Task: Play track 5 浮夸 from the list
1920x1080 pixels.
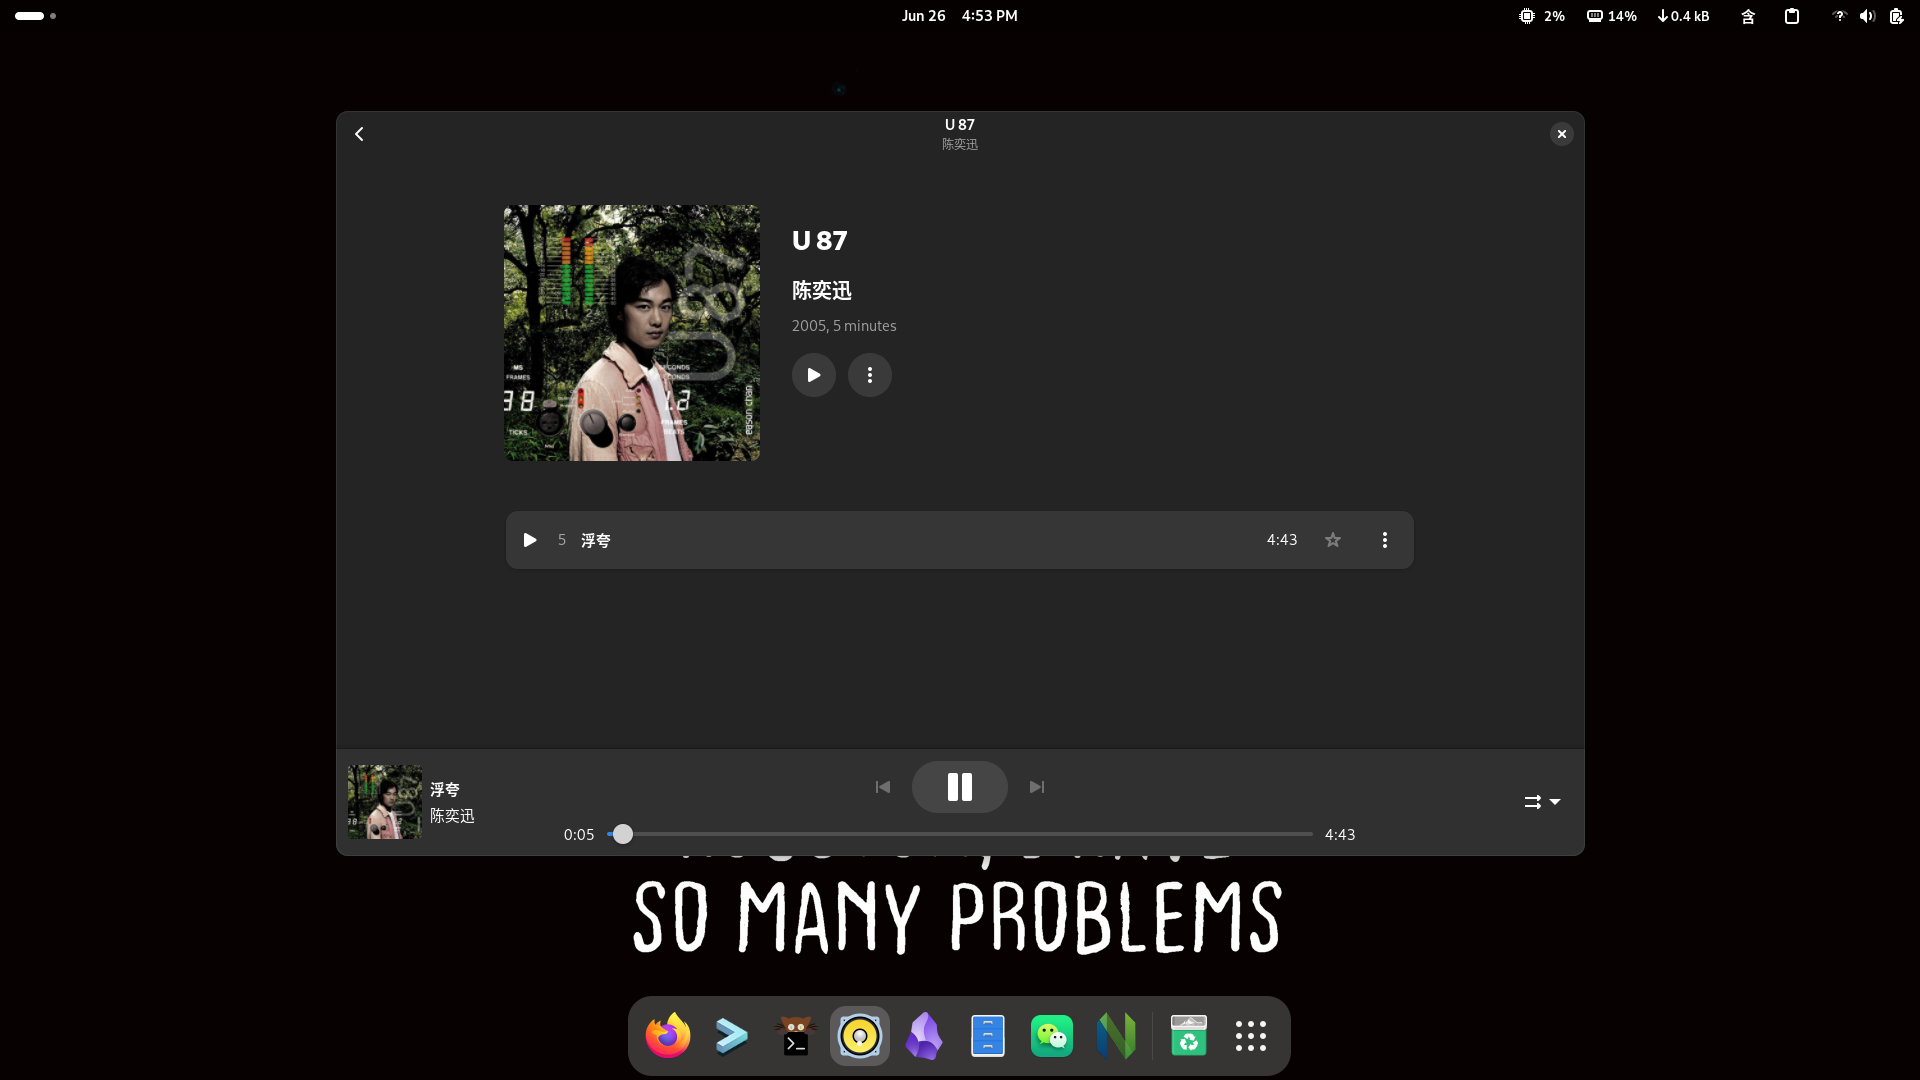Action: pos(530,540)
